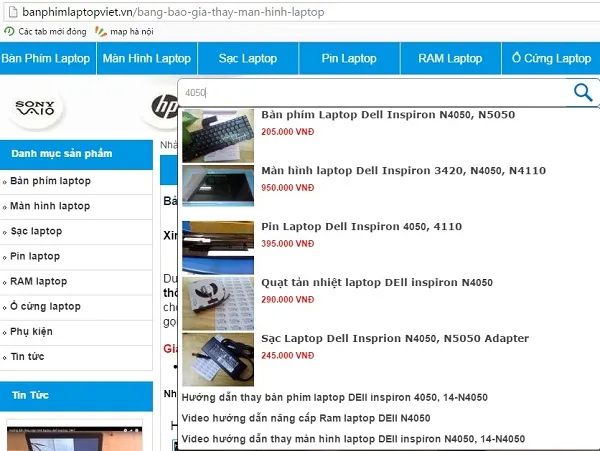This screenshot has width=600, height=451.
Task: Open thumbnail of Dell 4050 battery
Action: click(x=218, y=247)
